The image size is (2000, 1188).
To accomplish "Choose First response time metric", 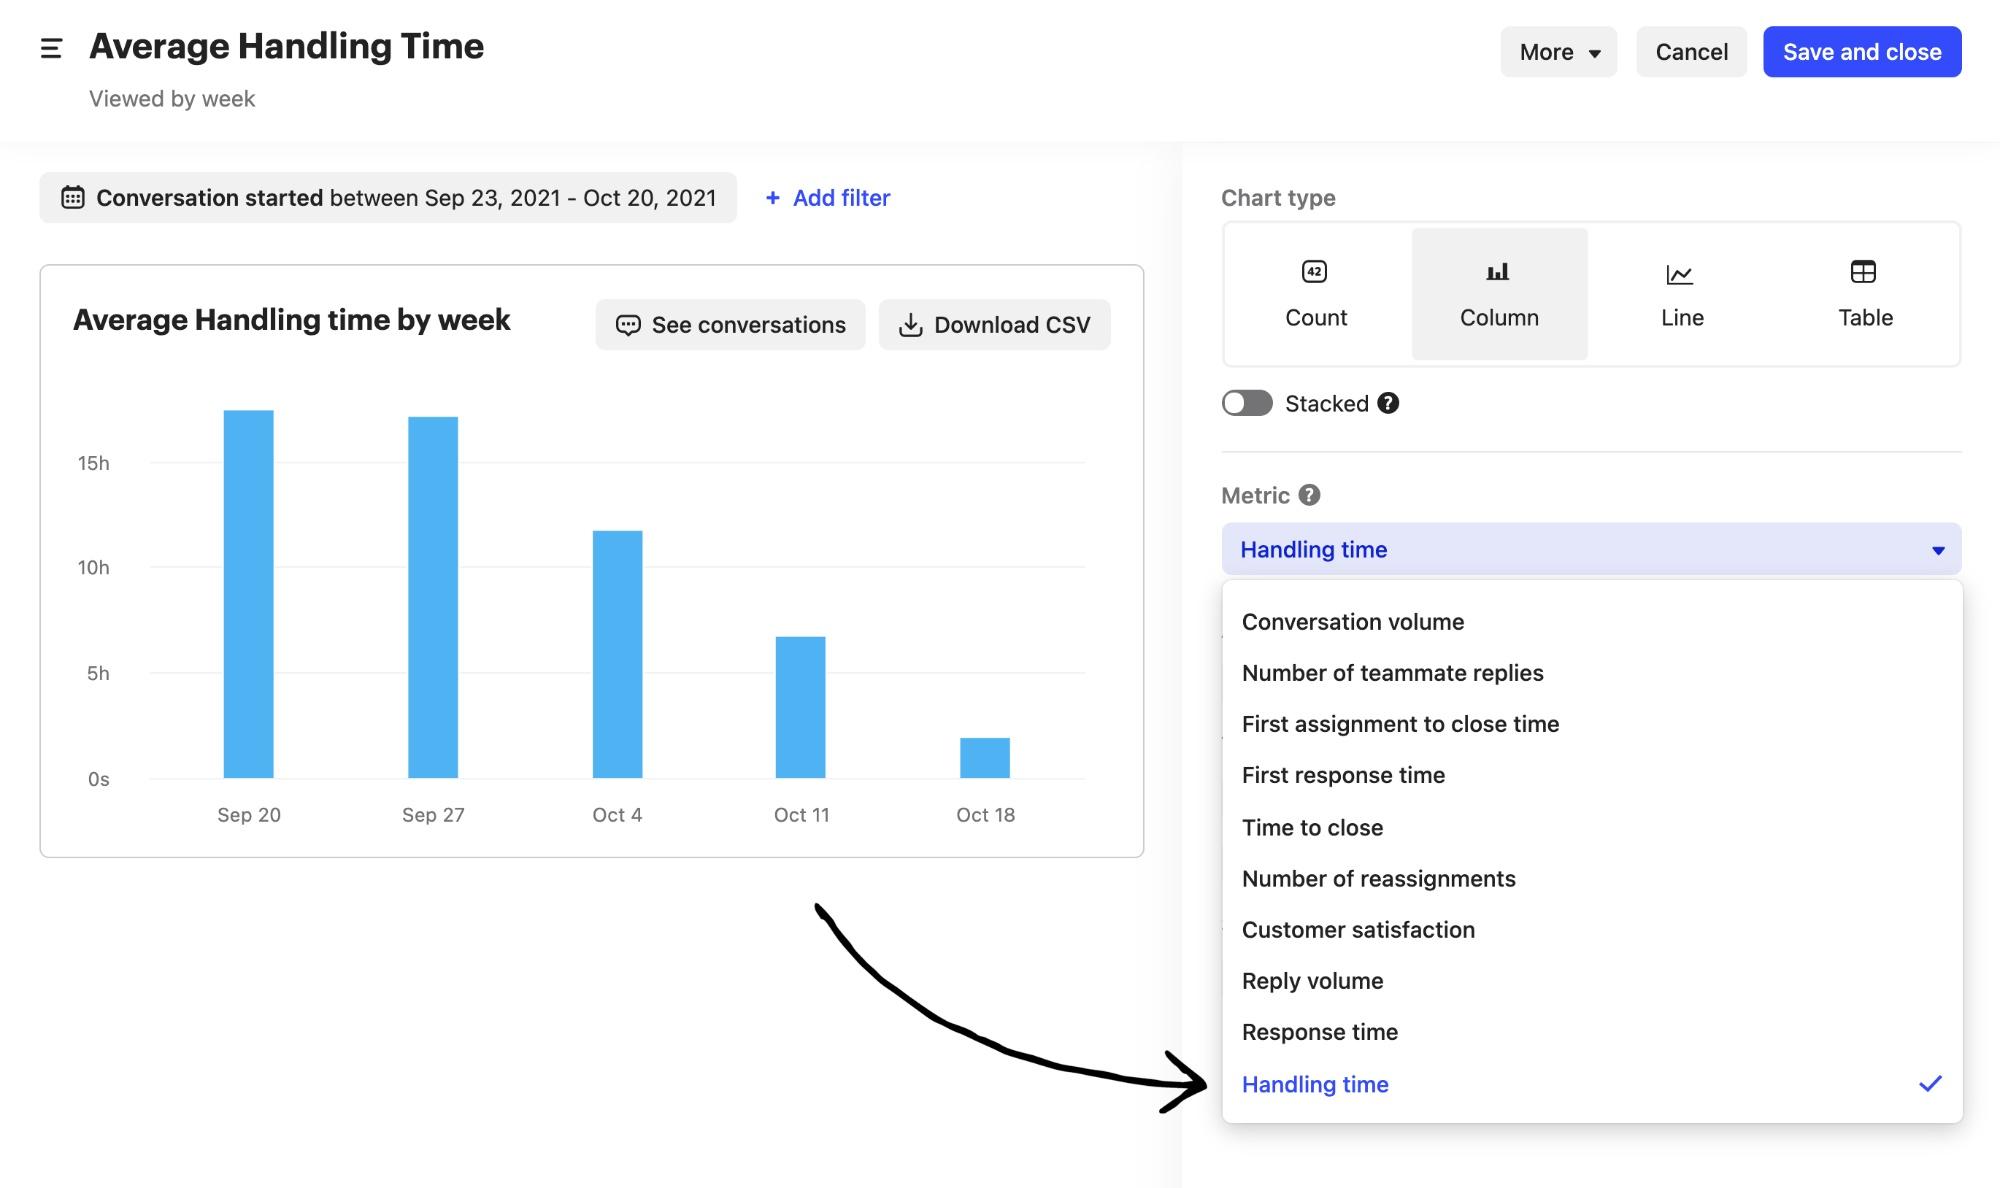I will pyautogui.click(x=1592, y=775).
